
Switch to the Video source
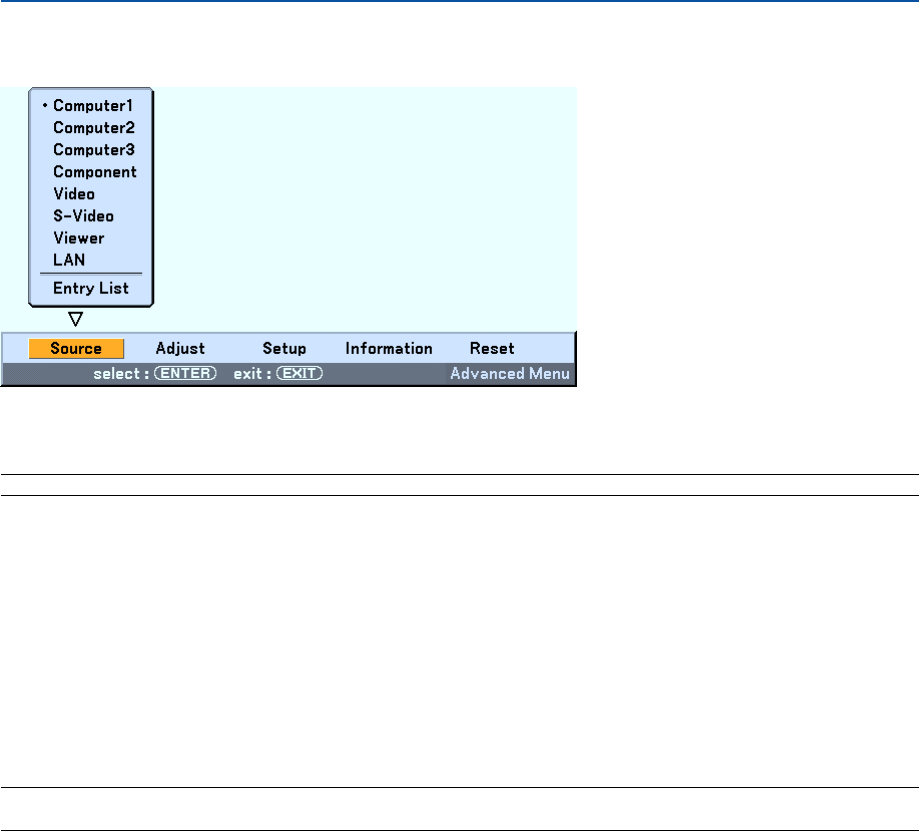click(x=74, y=194)
